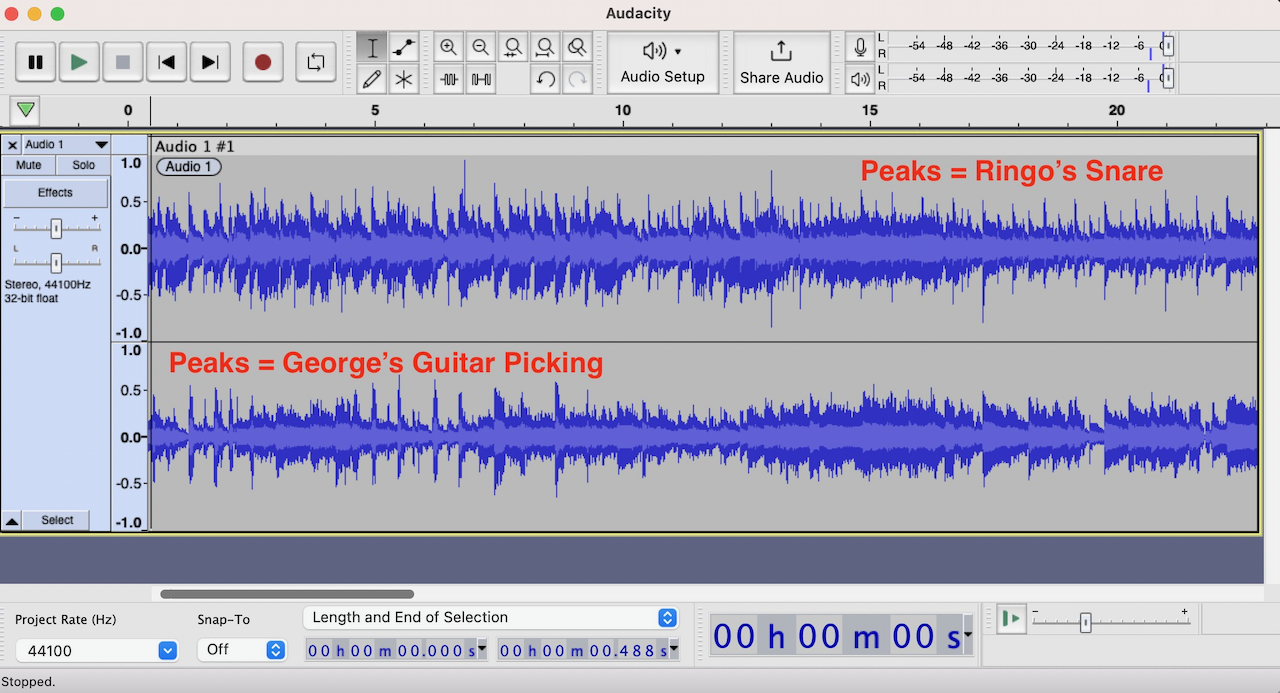Screen dimensions: 1280x693
Task: Click the Redo arrow icon
Action: pyautogui.click(x=577, y=79)
